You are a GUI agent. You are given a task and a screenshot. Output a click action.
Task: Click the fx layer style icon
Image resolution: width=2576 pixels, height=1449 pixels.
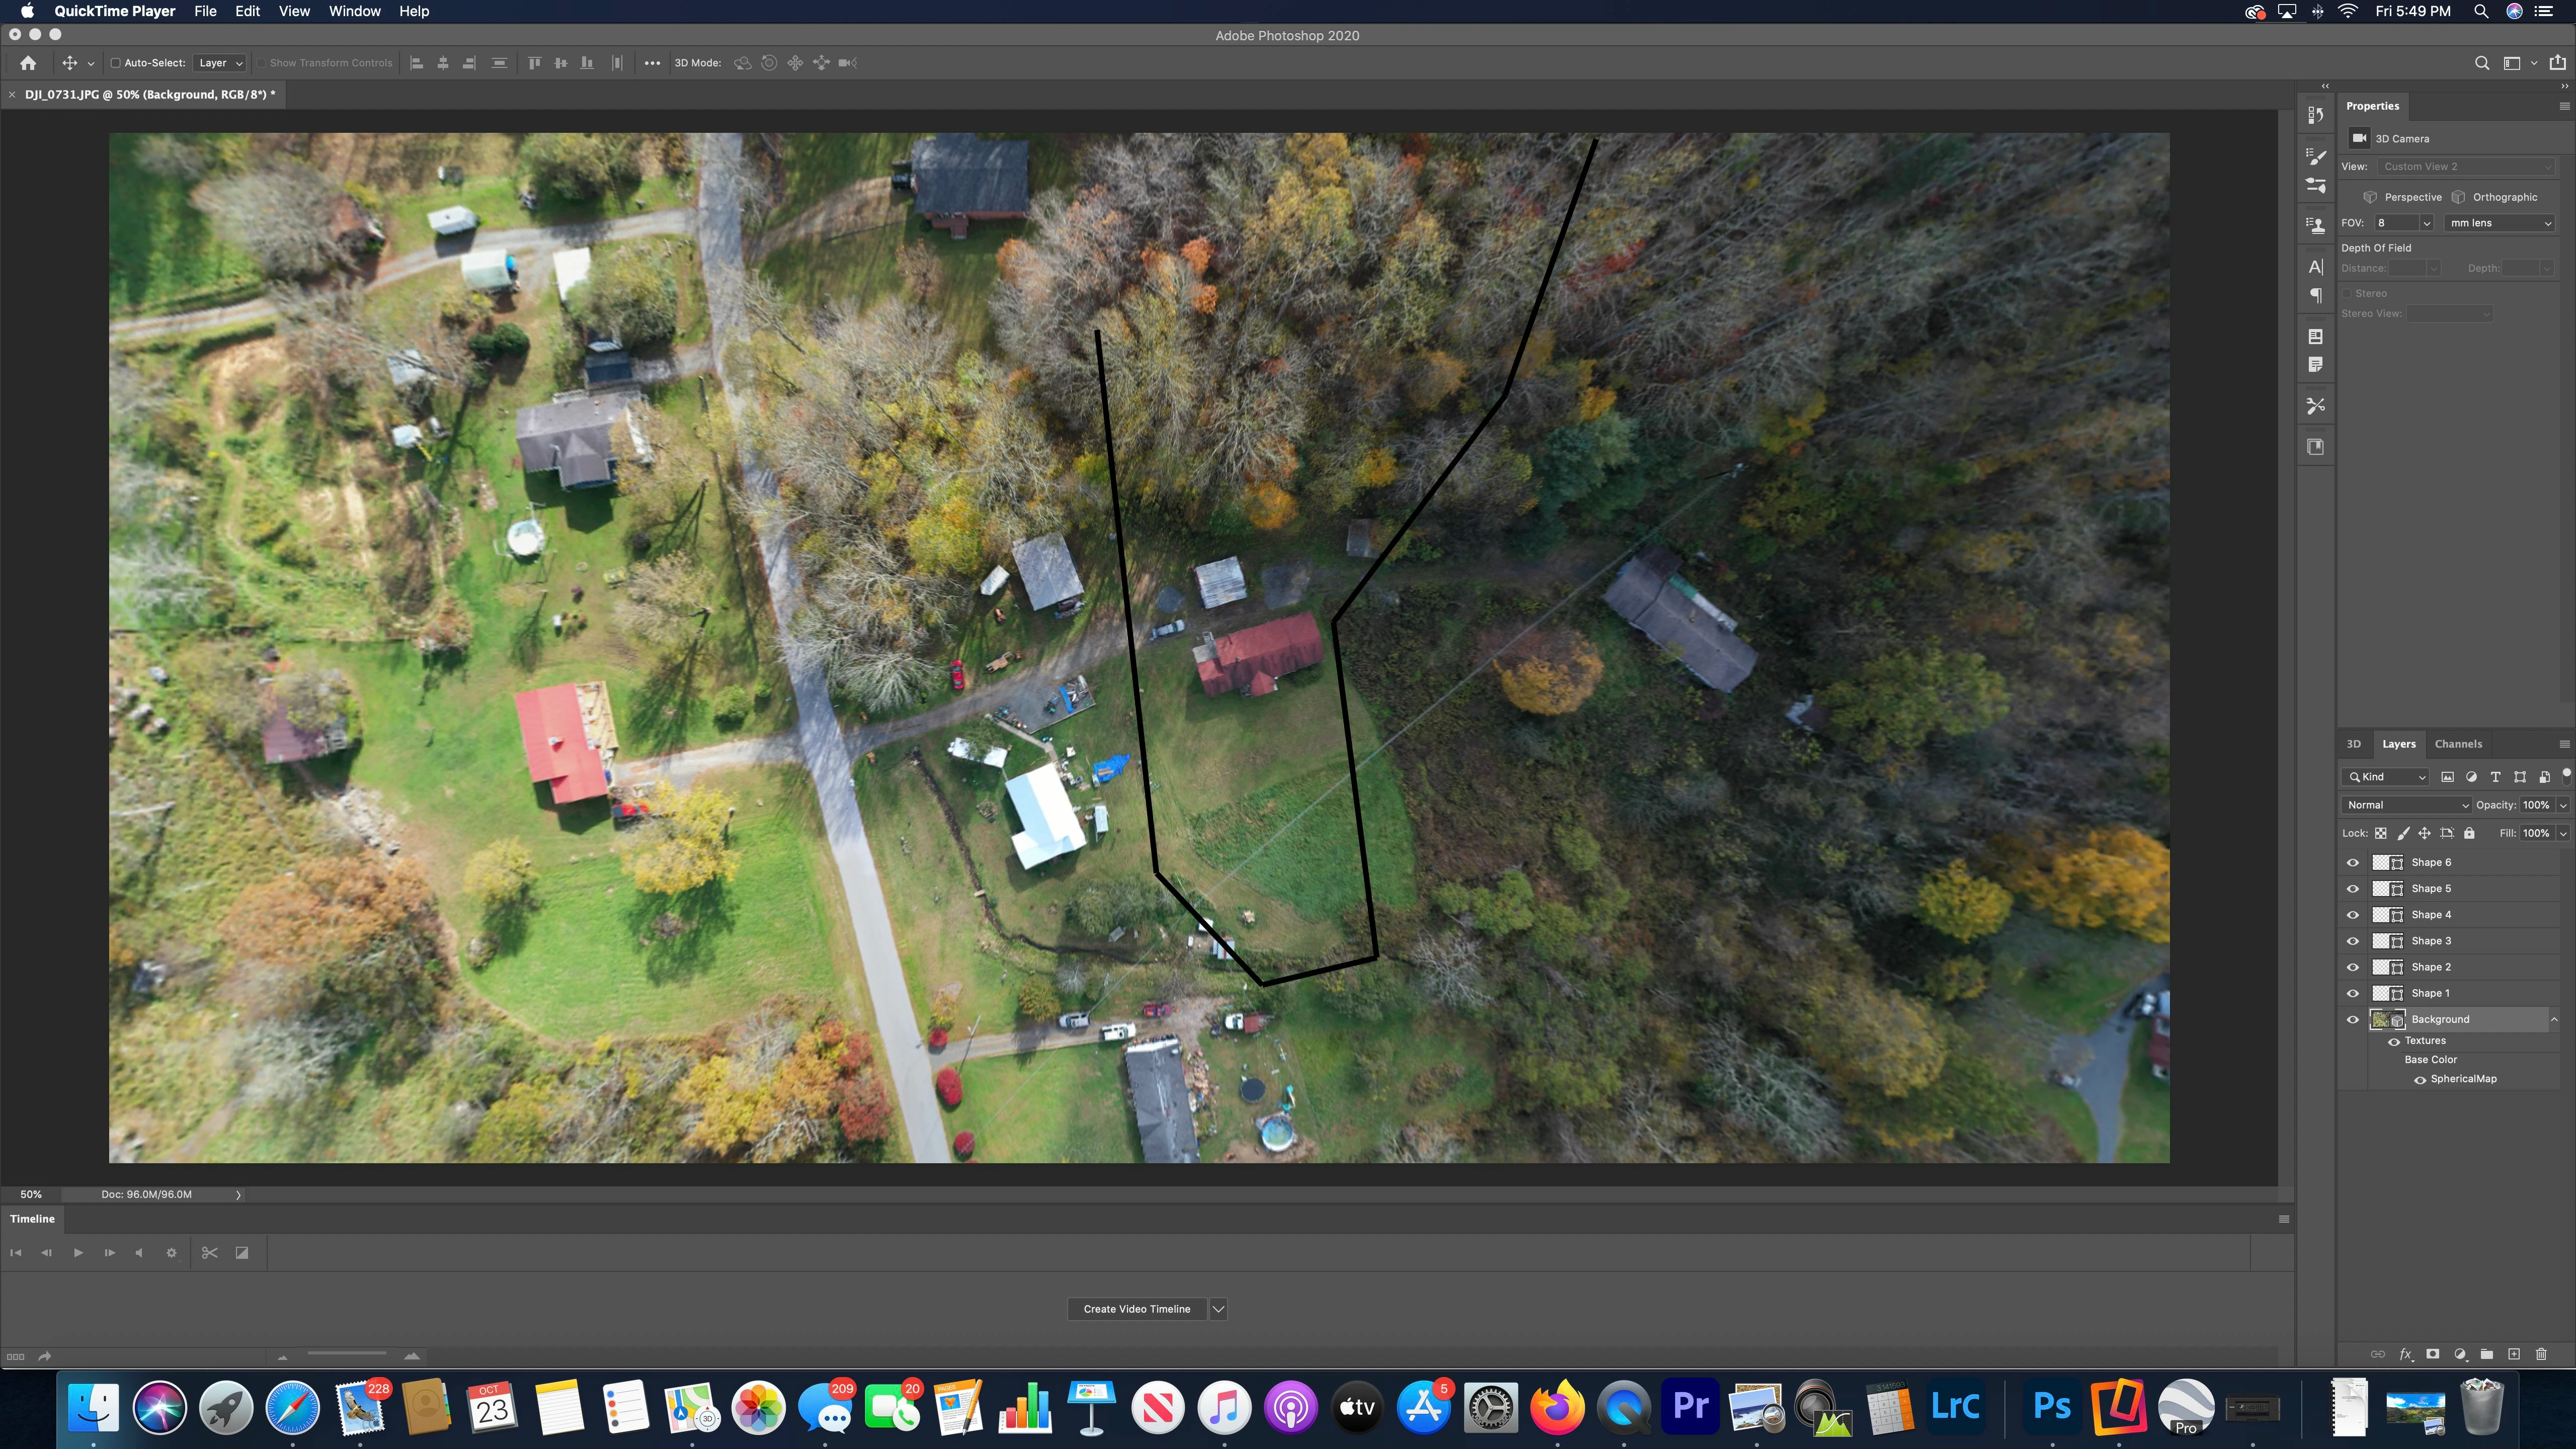coord(2406,1354)
